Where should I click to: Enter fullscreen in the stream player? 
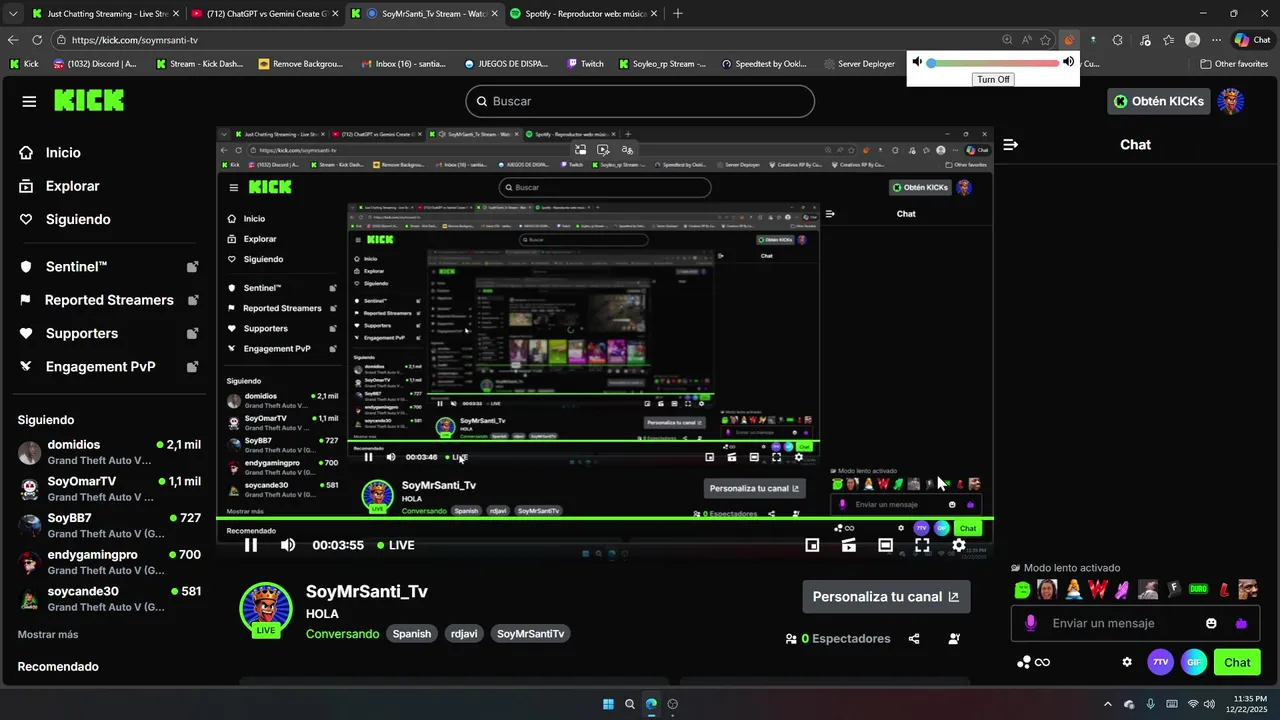tap(922, 545)
